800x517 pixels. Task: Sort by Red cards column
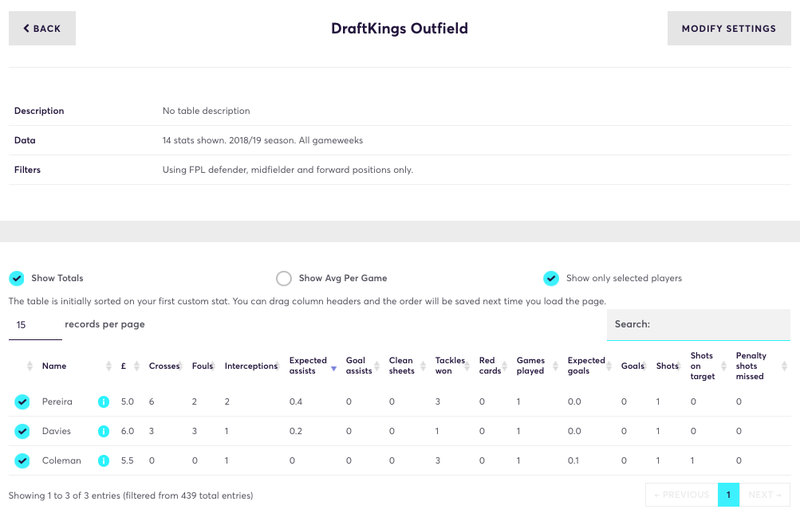[490, 365]
